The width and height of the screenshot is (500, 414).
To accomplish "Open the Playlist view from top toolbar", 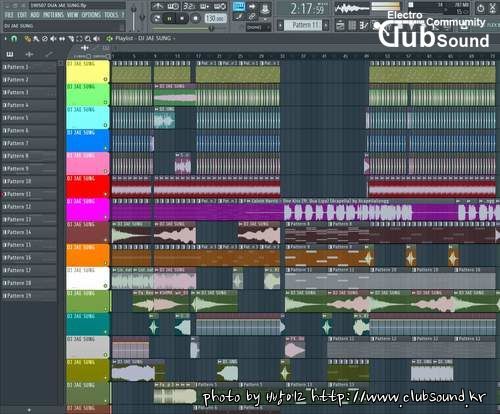I will 340,26.
